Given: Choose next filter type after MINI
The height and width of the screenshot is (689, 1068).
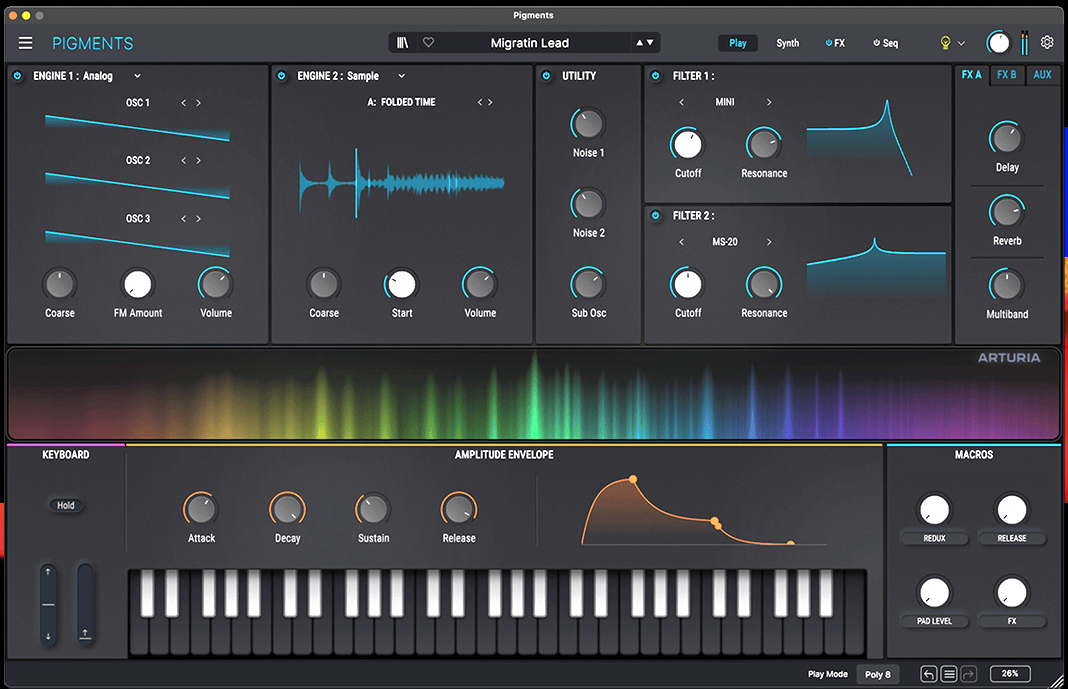Looking at the screenshot, I should [x=769, y=102].
